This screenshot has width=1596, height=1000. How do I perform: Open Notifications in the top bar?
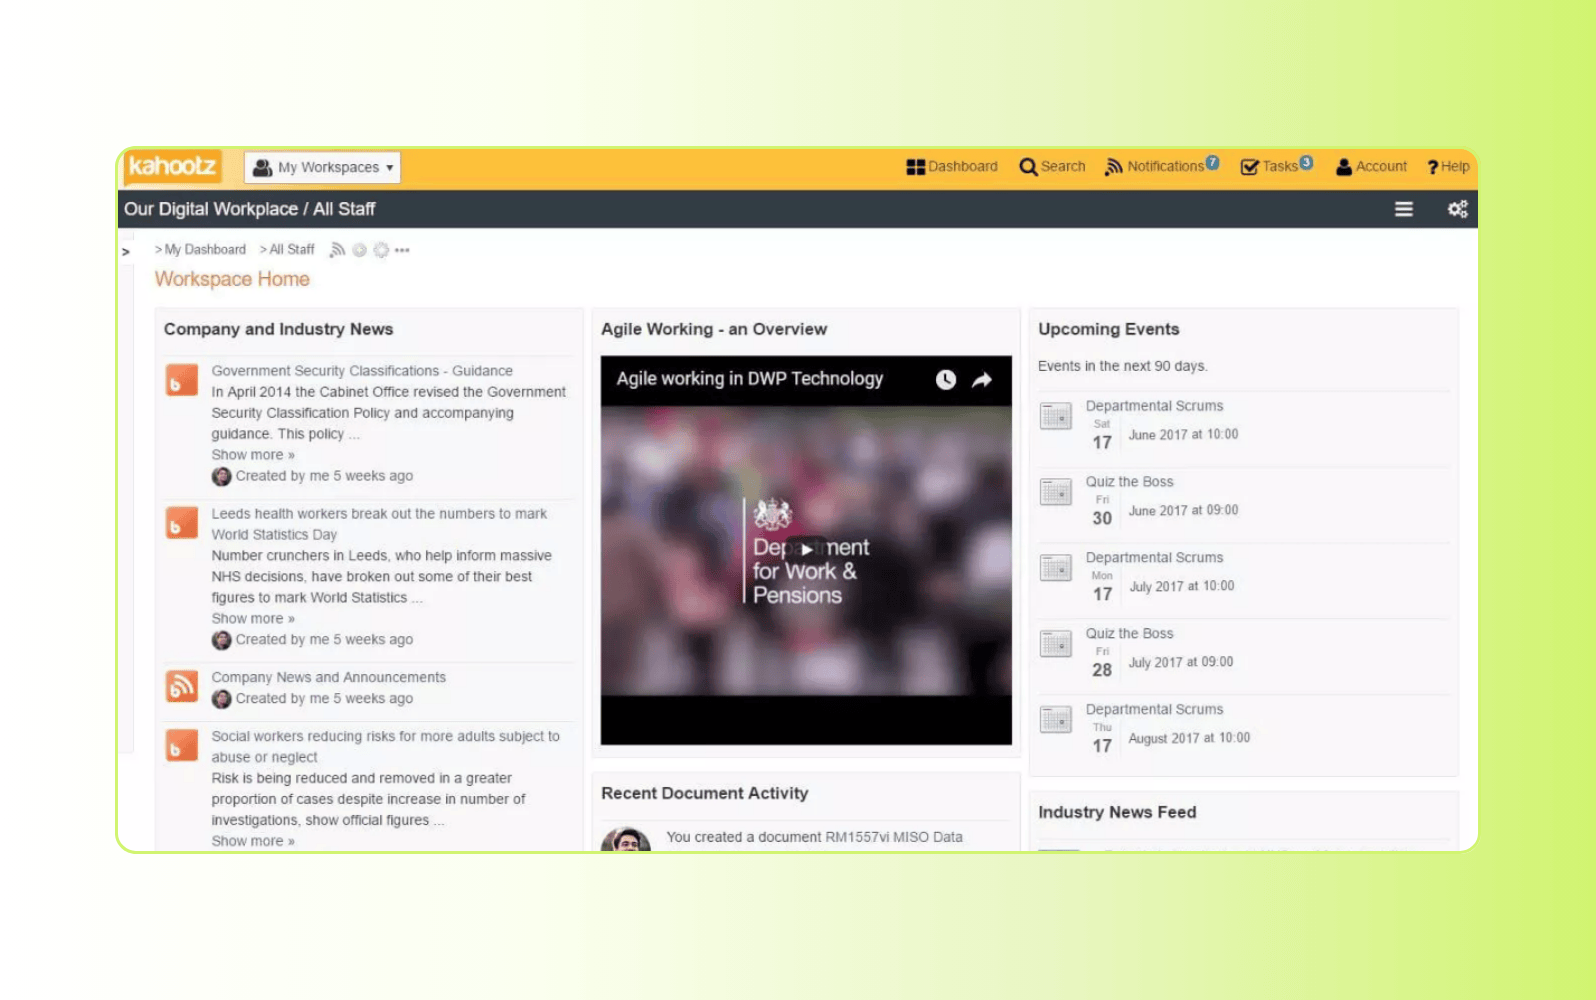1161,166
